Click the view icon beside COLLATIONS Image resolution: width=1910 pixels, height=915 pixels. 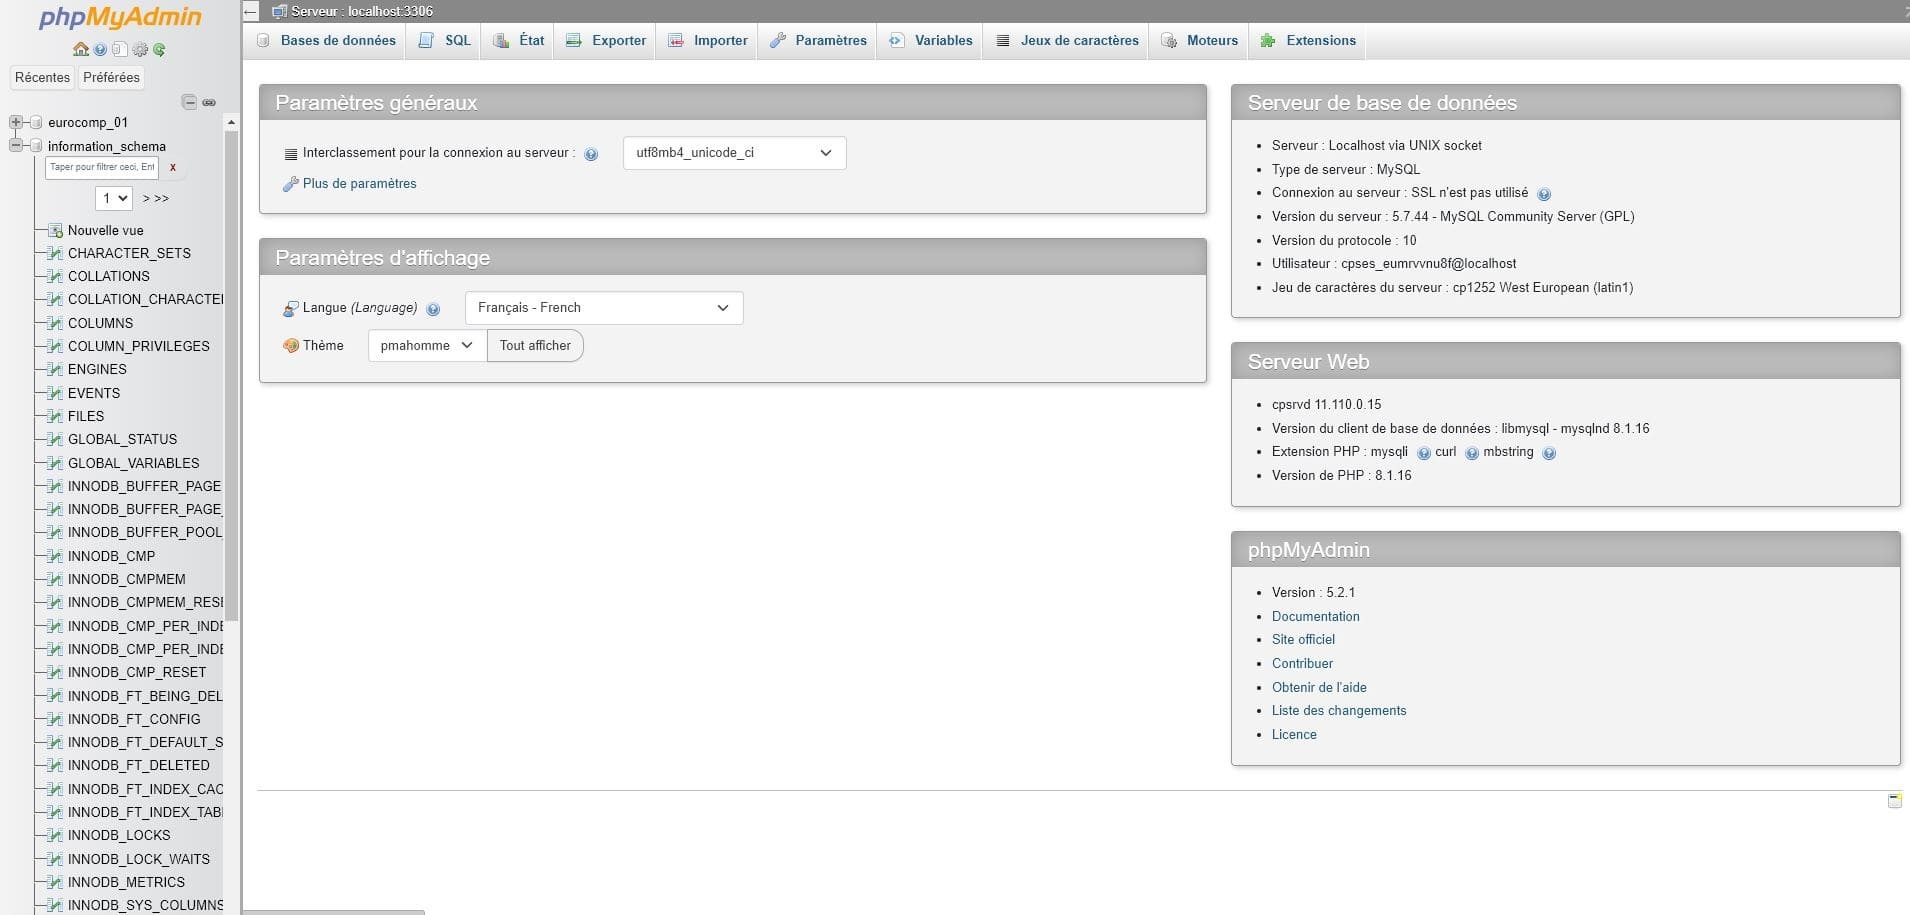56,276
